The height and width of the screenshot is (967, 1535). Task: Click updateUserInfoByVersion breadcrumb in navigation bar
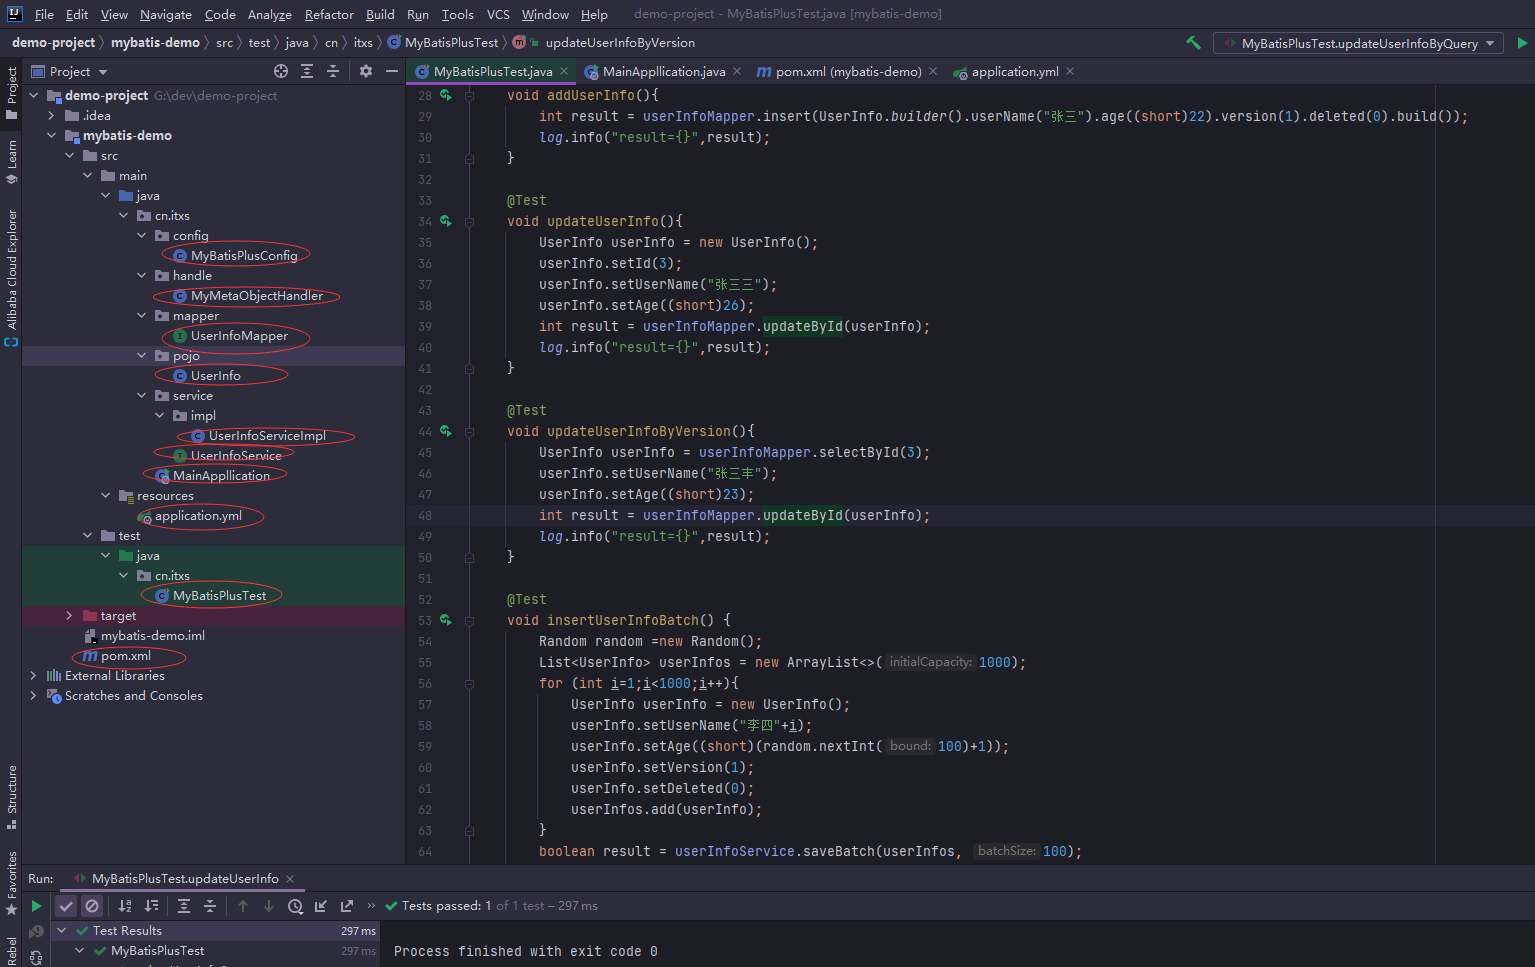[x=620, y=43]
